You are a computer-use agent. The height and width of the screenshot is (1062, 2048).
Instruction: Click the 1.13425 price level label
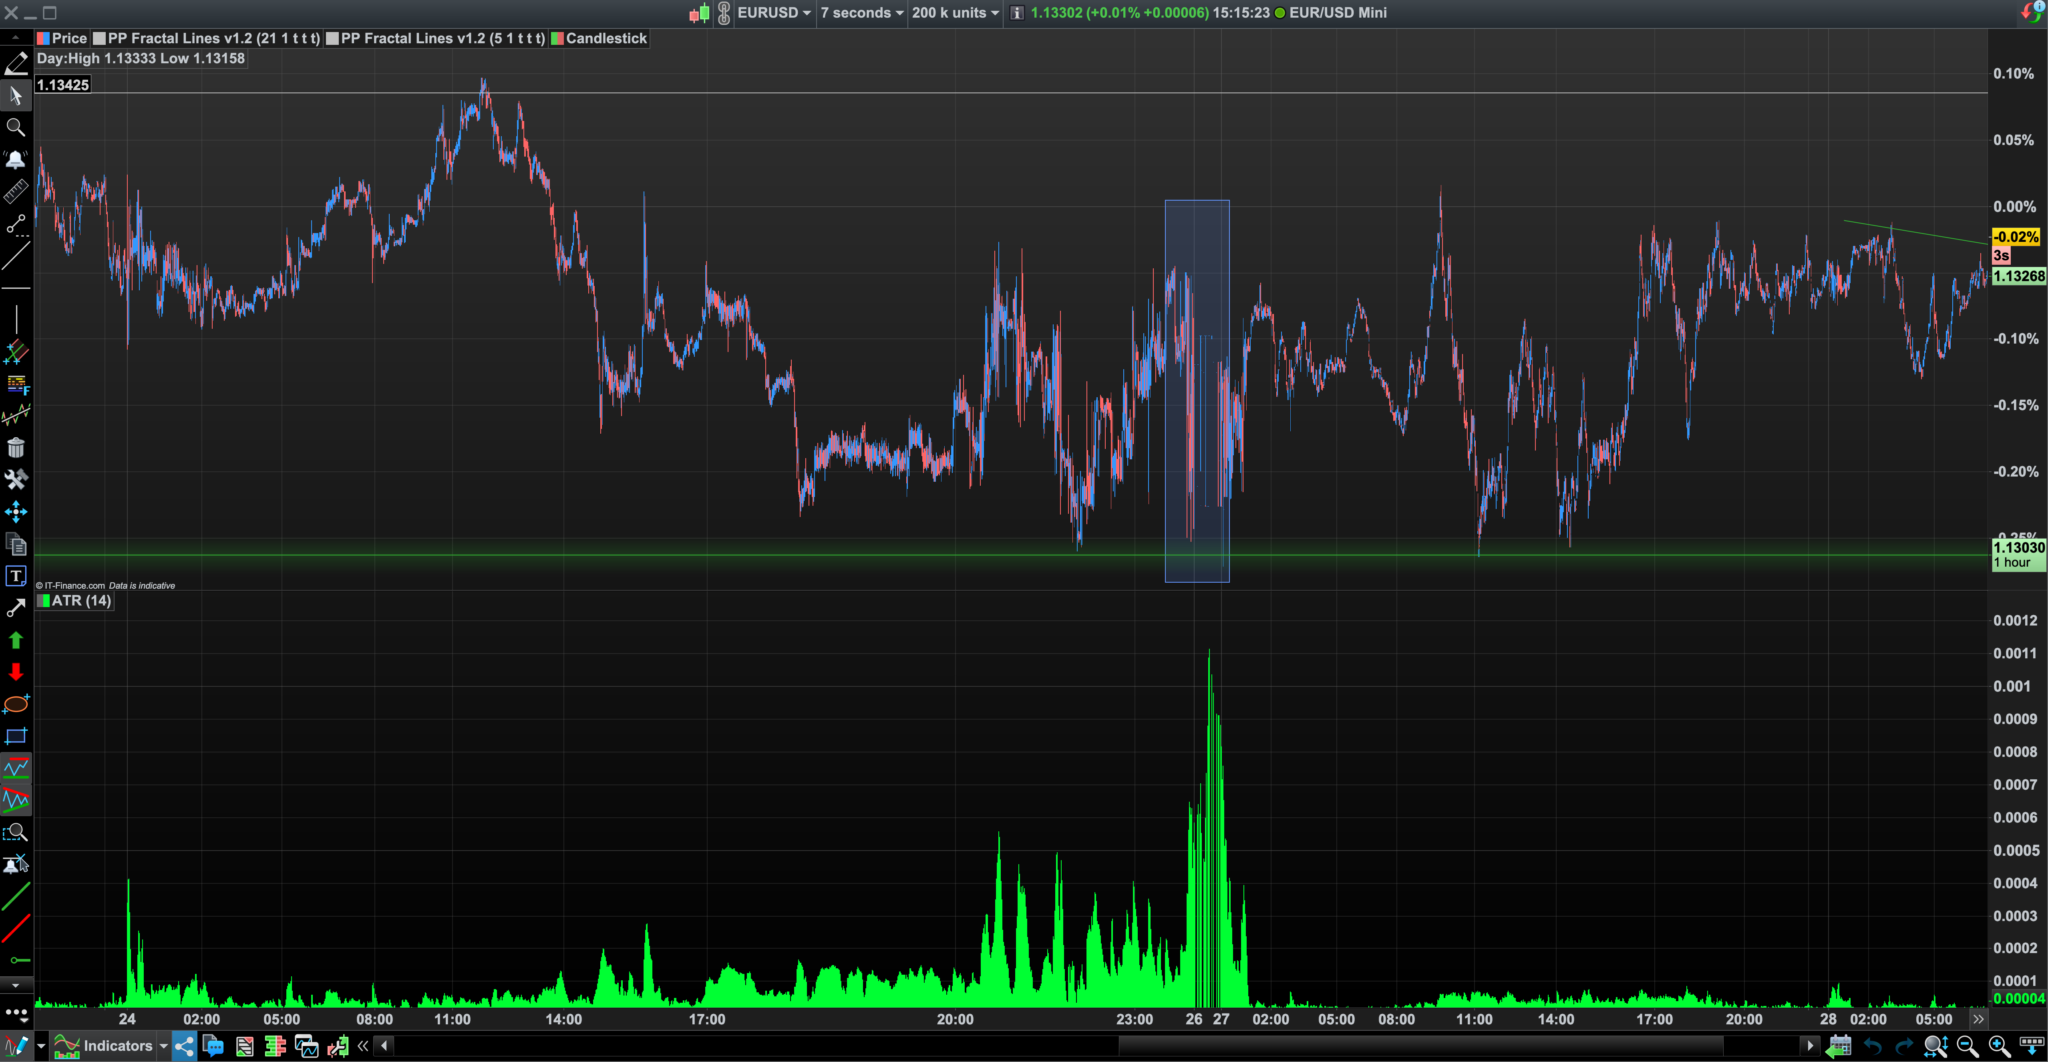[63, 85]
